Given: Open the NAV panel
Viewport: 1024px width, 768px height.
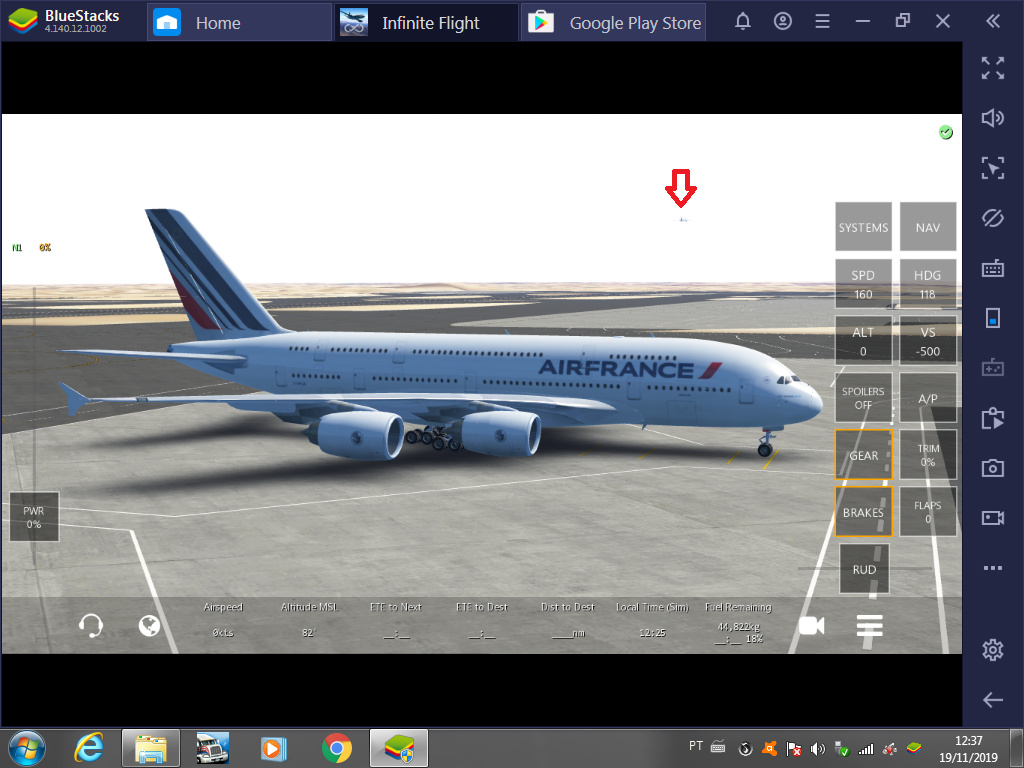Looking at the screenshot, I should [927, 227].
